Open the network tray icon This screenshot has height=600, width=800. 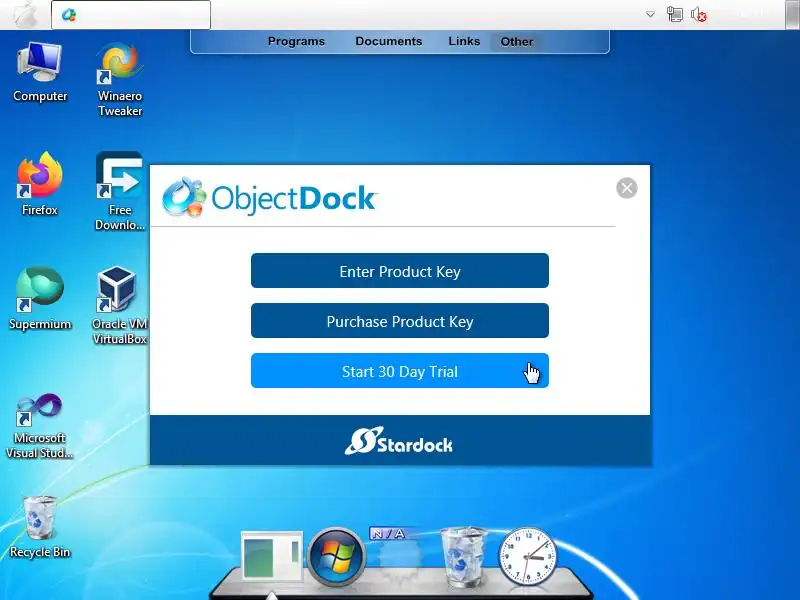tap(674, 14)
